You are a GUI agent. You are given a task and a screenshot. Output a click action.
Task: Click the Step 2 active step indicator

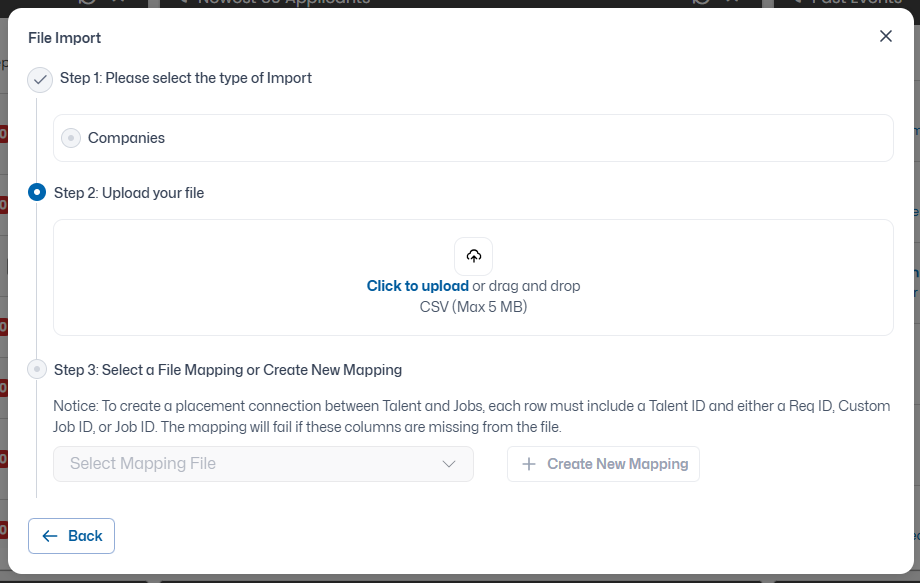[x=37, y=192]
